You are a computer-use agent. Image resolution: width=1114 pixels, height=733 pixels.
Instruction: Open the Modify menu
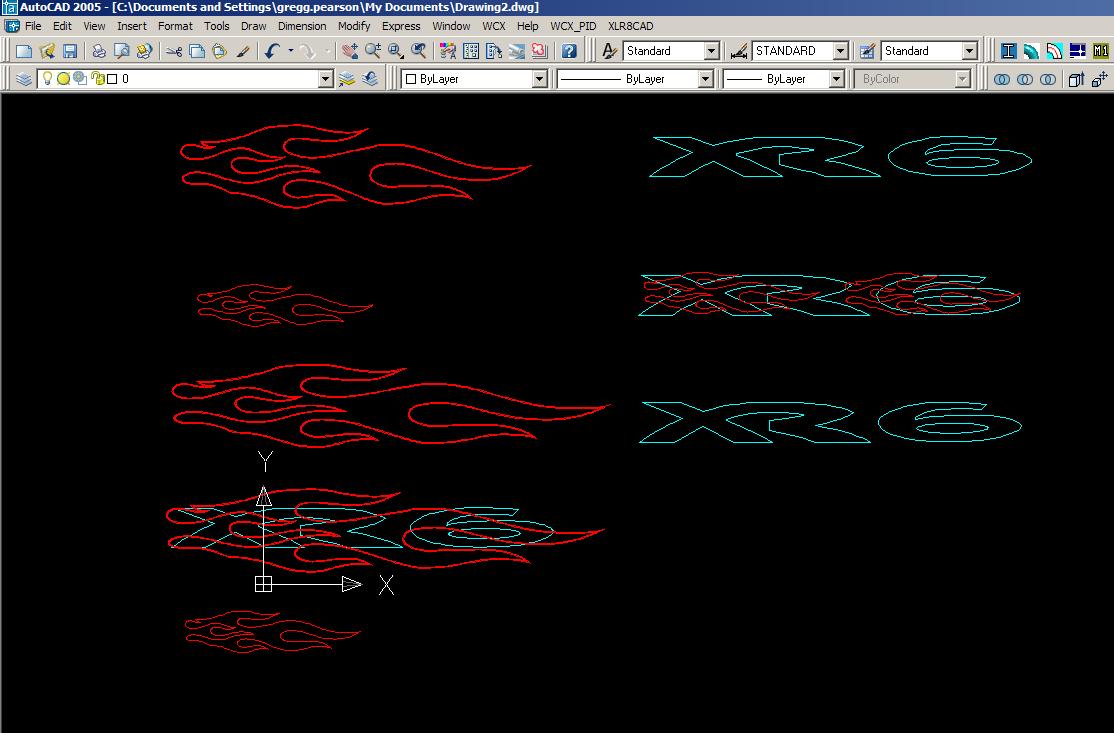354,26
